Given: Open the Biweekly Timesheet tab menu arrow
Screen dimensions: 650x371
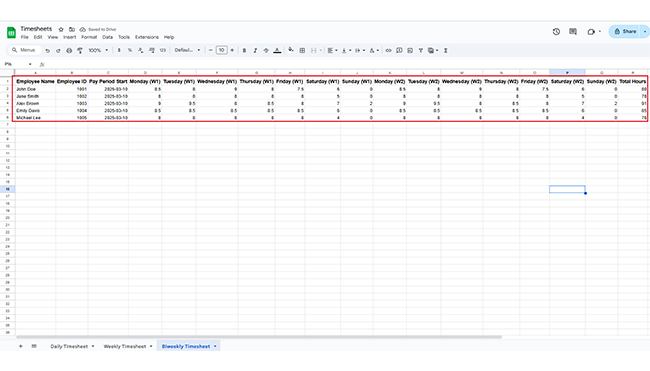Looking at the screenshot, I should pyautogui.click(x=215, y=346).
